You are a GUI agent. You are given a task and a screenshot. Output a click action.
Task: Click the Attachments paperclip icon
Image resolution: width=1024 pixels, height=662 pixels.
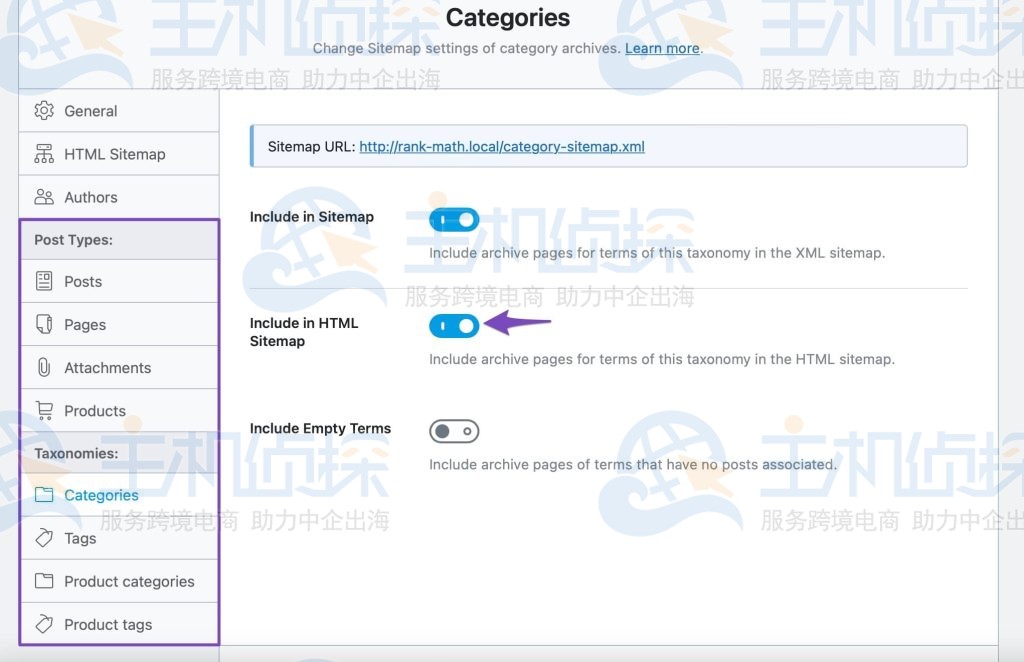point(42,367)
